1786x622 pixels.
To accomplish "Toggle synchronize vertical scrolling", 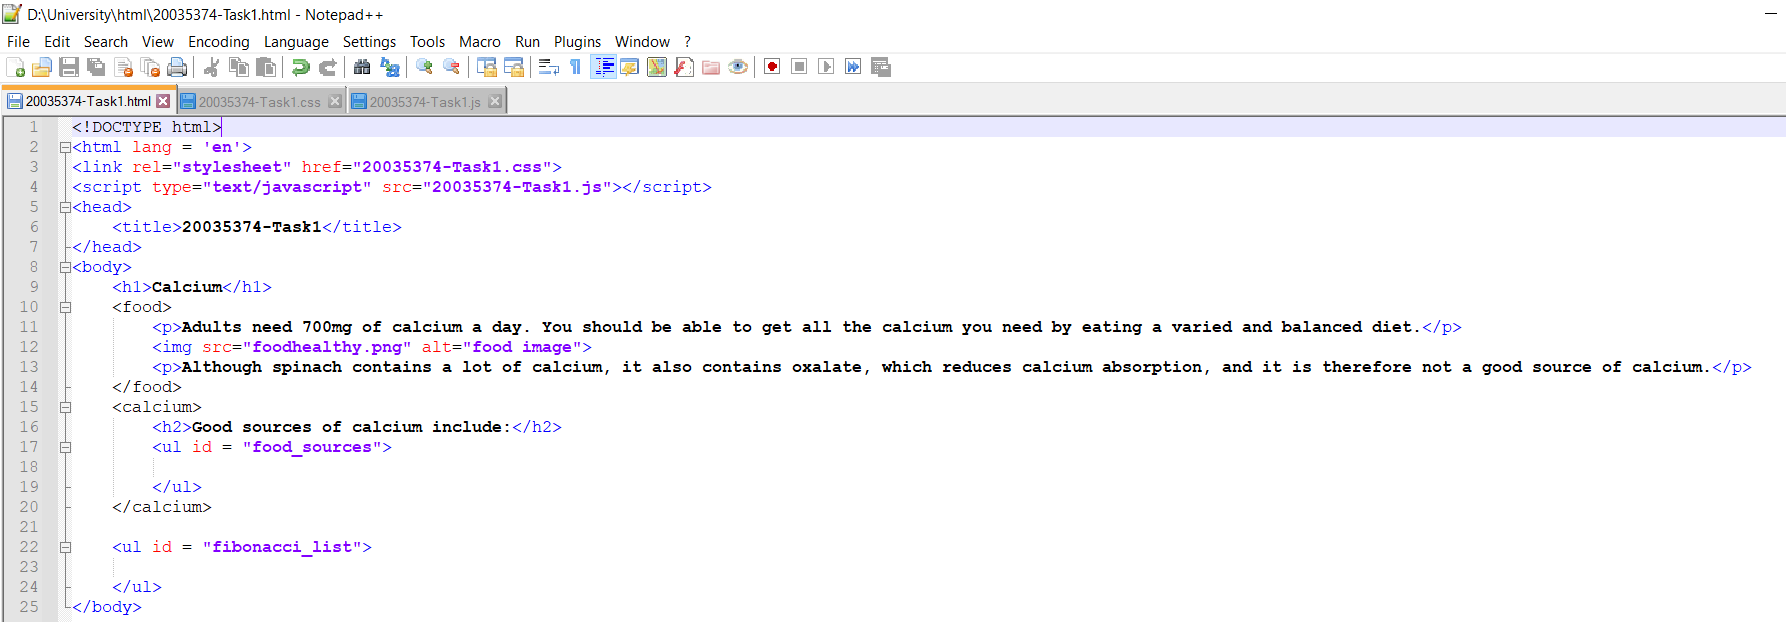I will pyautogui.click(x=486, y=67).
